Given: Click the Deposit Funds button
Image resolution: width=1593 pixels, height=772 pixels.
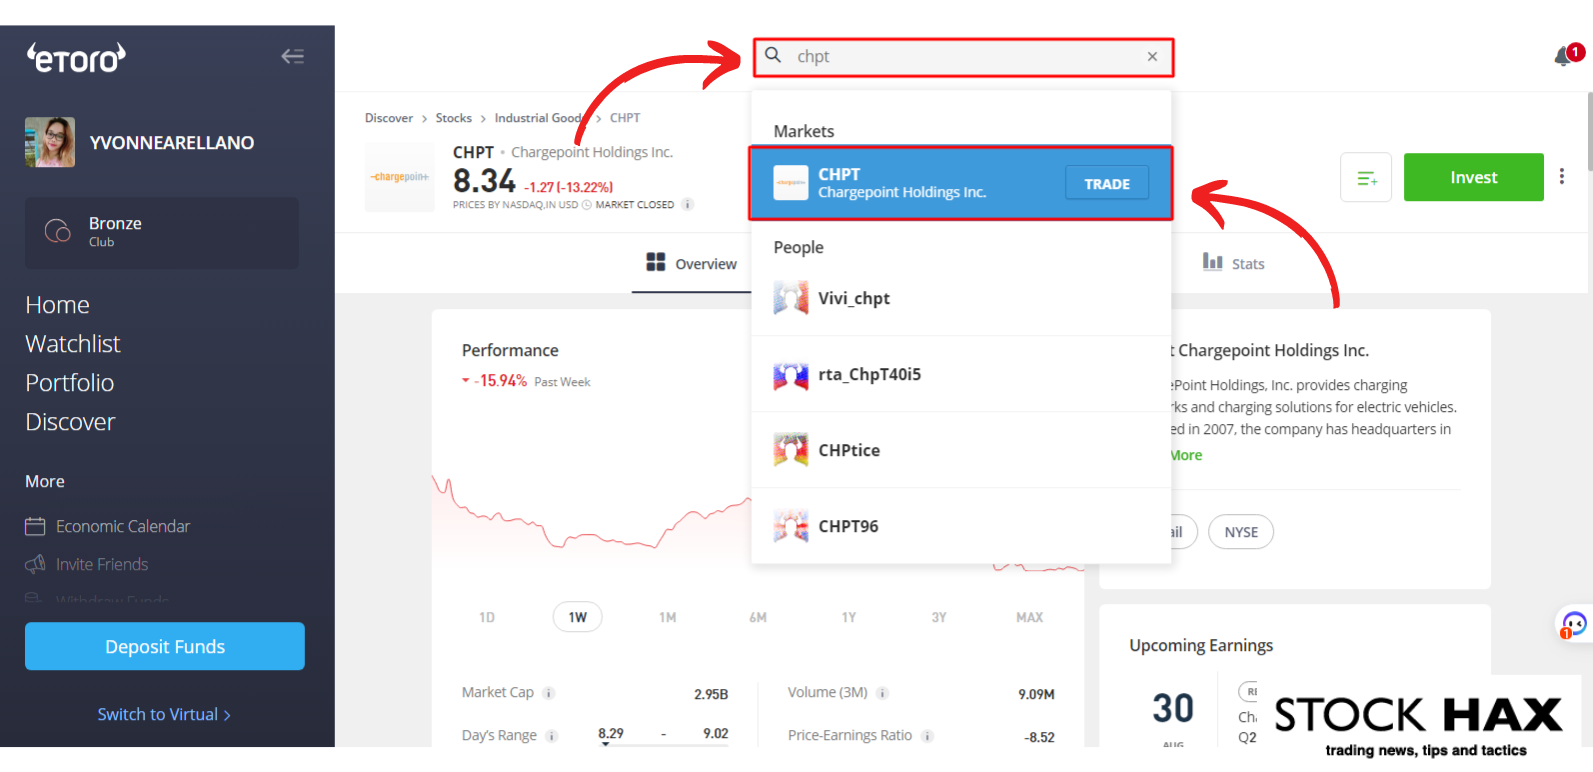Looking at the screenshot, I should click(165, 646).
